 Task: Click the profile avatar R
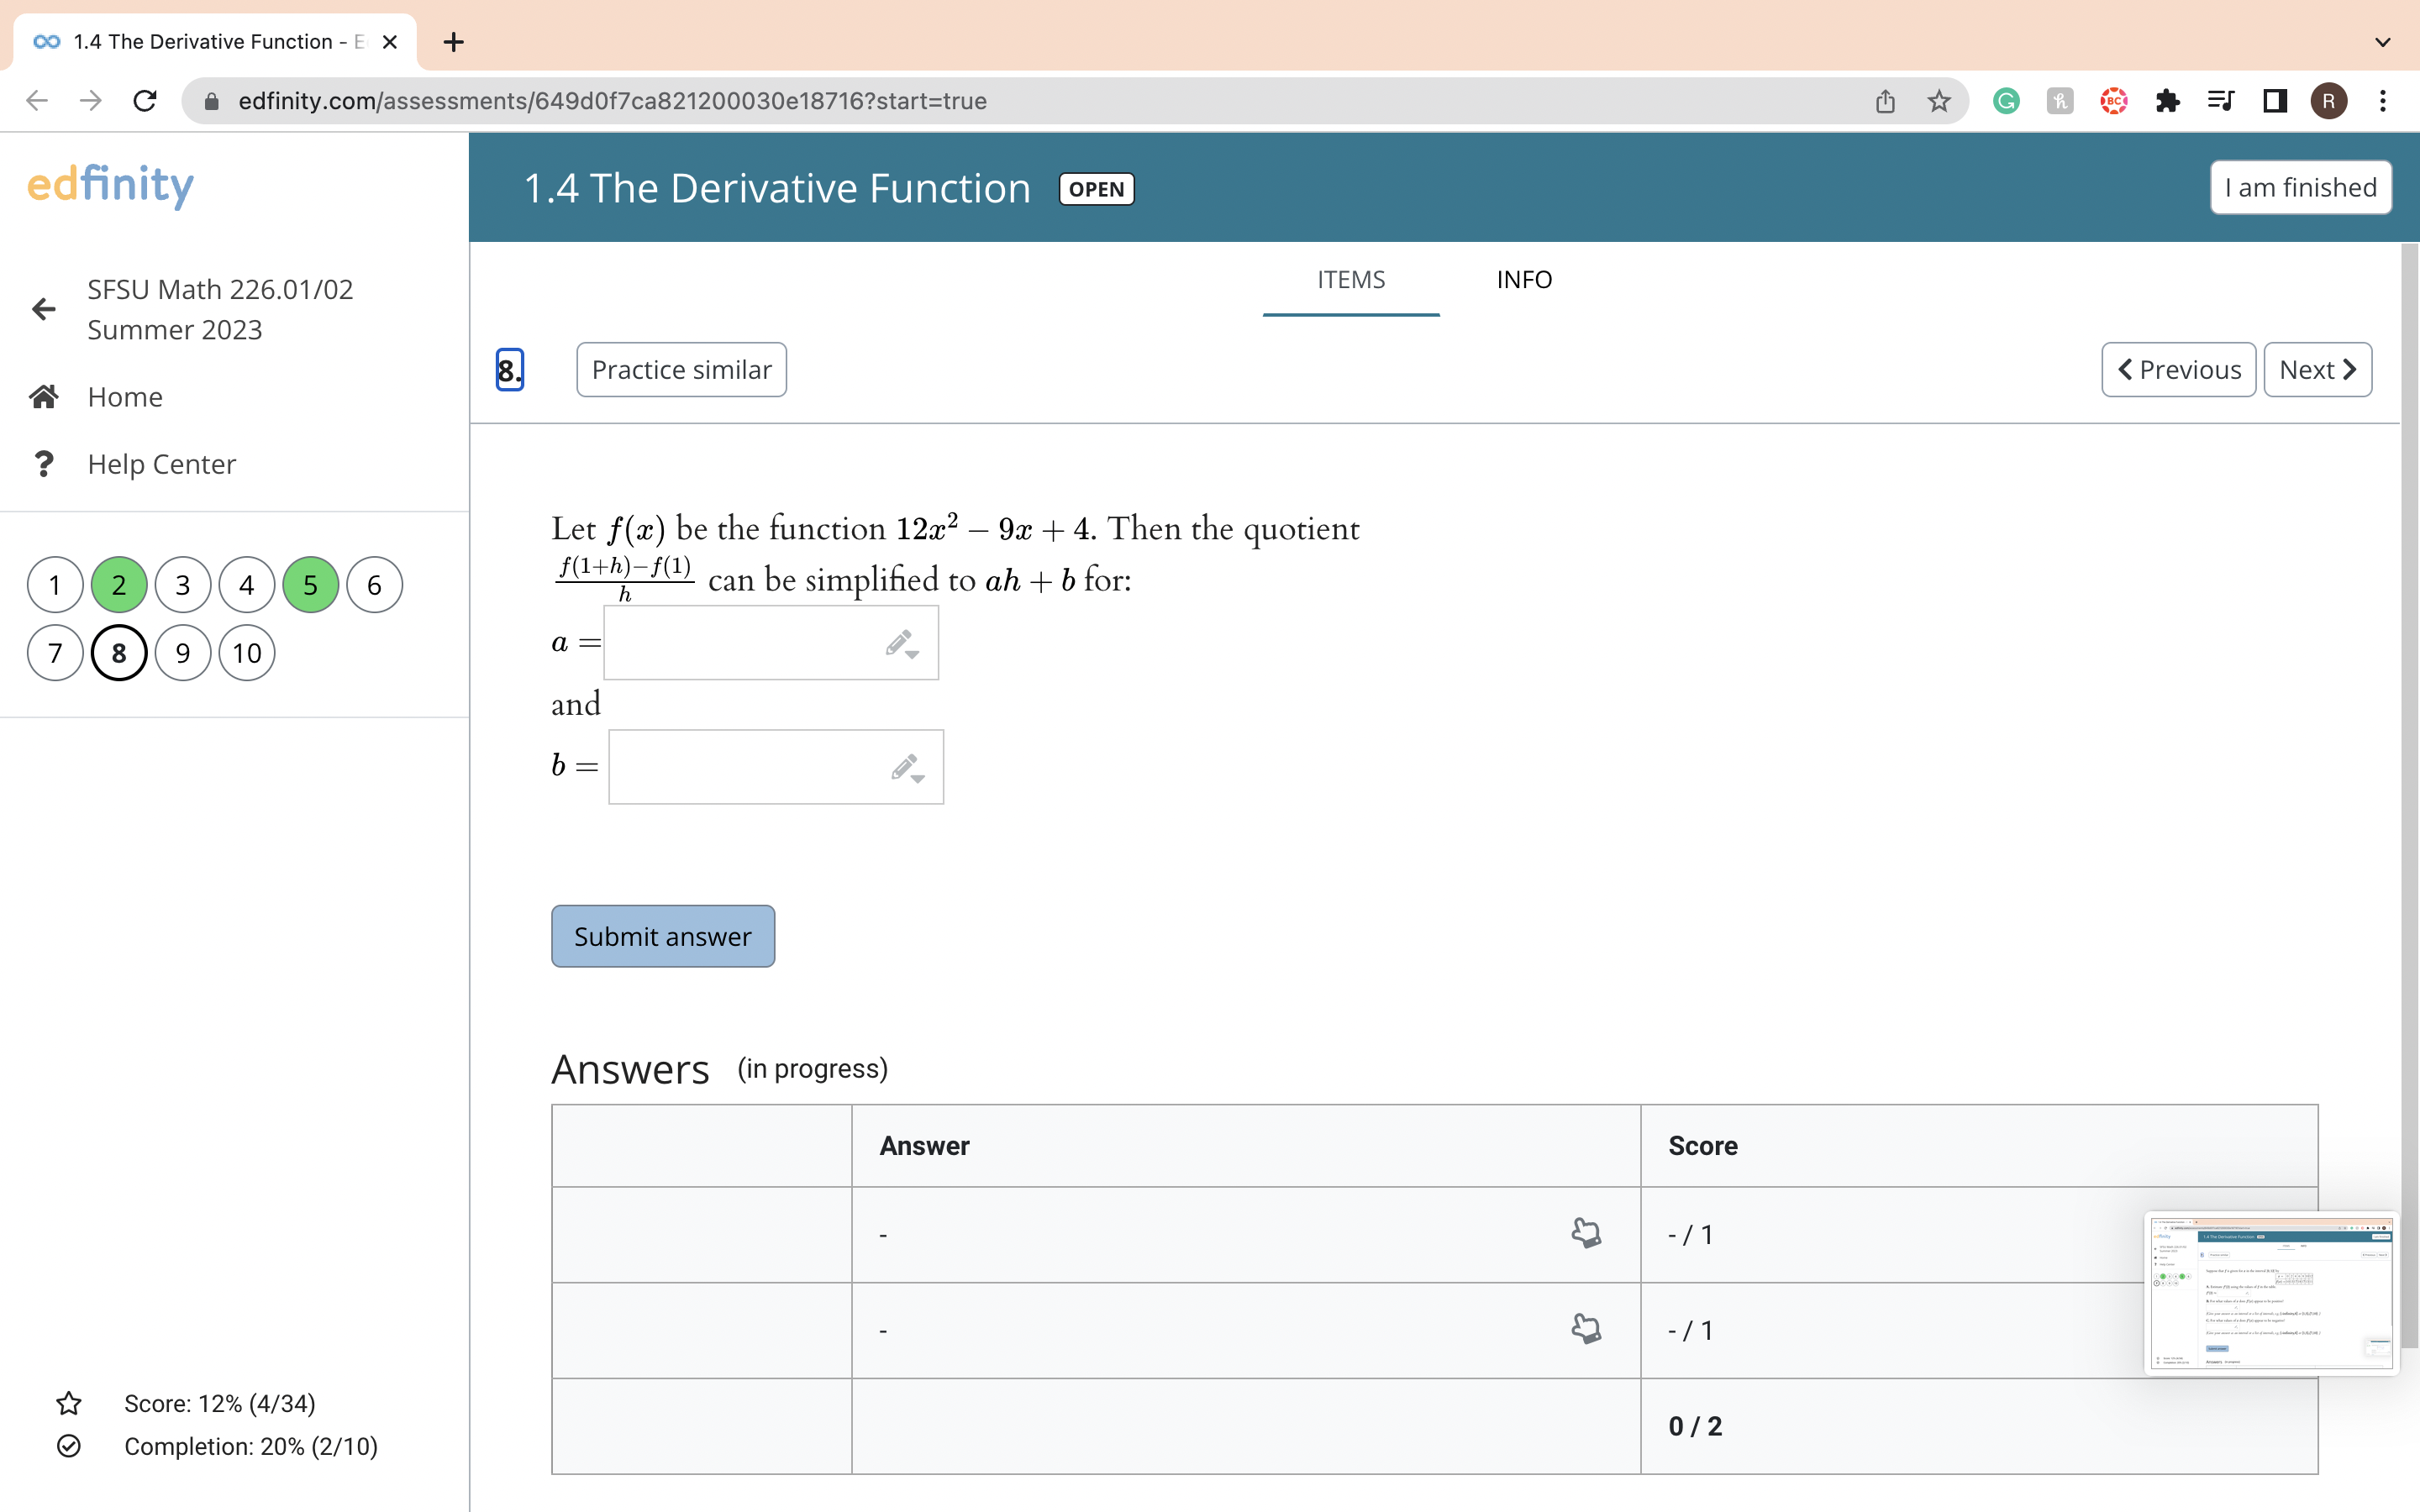[x=2328, y=100]
